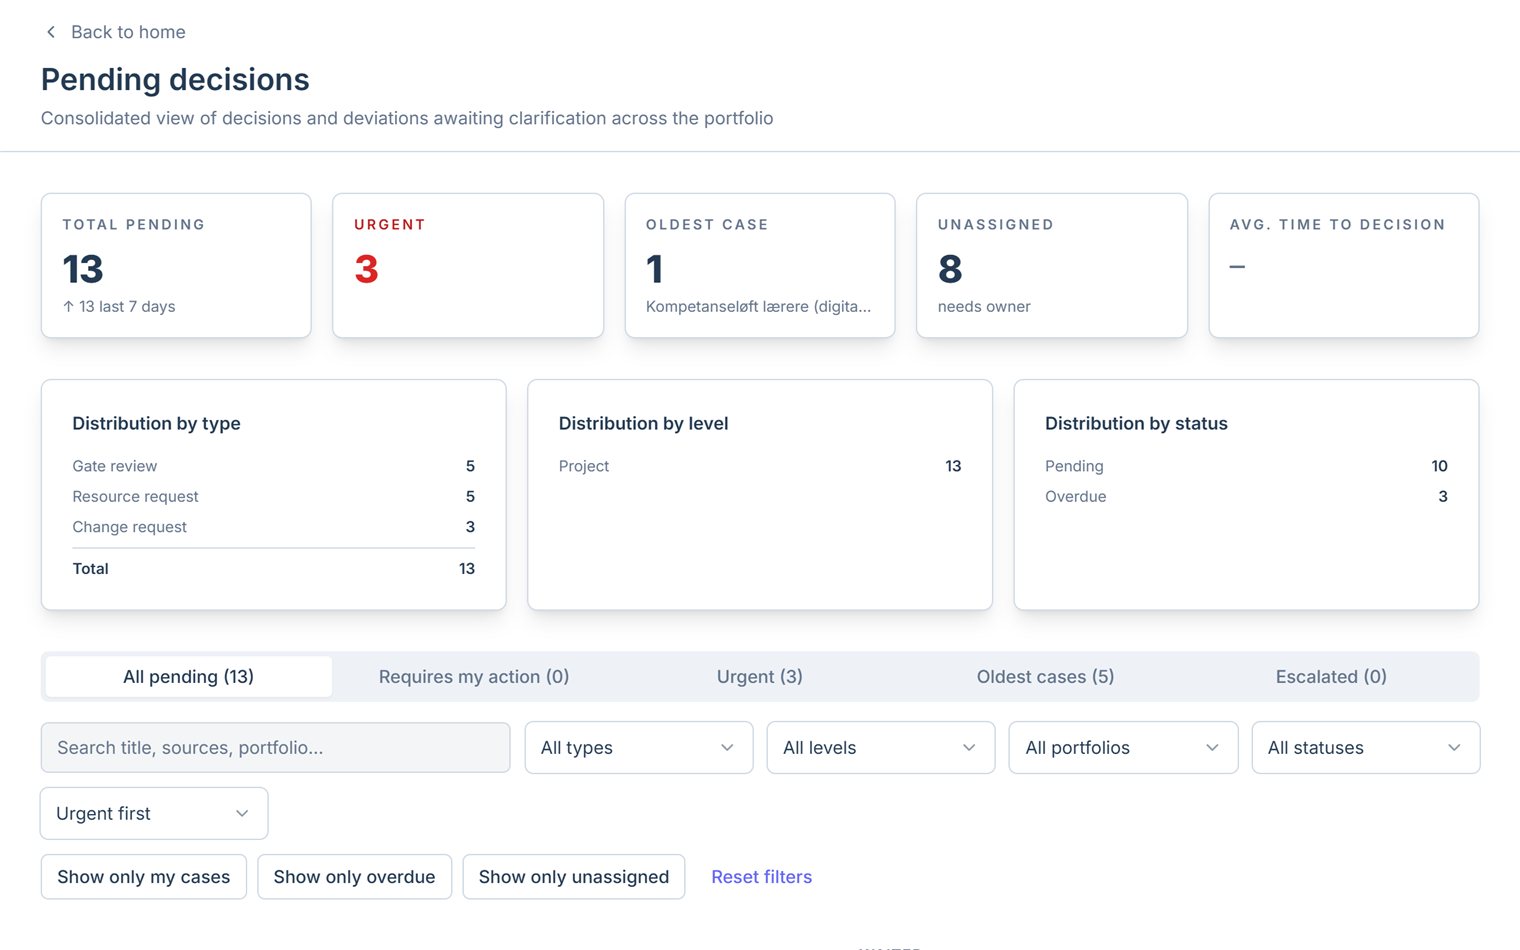Toggle Show only overdue filter
This screenshot has height=950, width=1520.
355,877
